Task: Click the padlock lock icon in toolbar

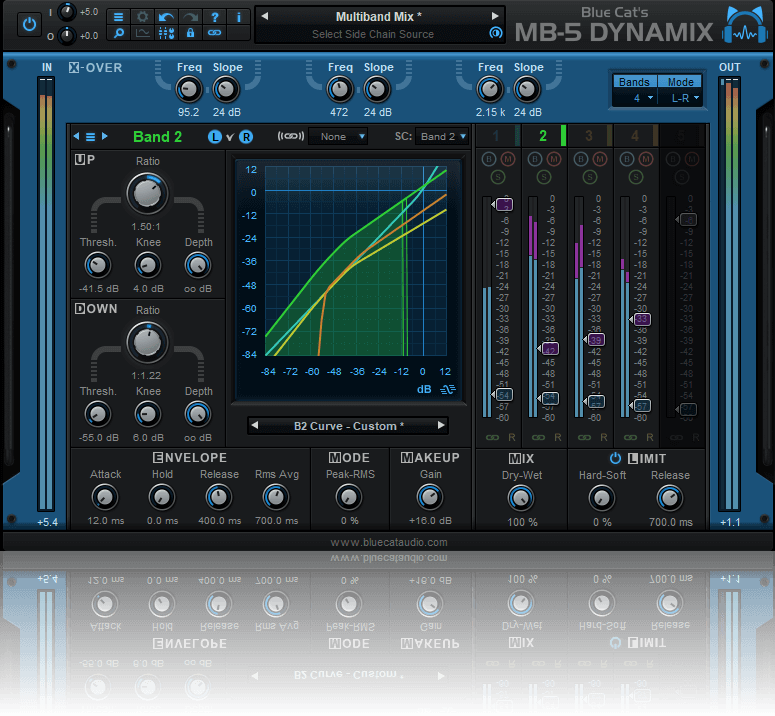Action: tap(190, 33)
